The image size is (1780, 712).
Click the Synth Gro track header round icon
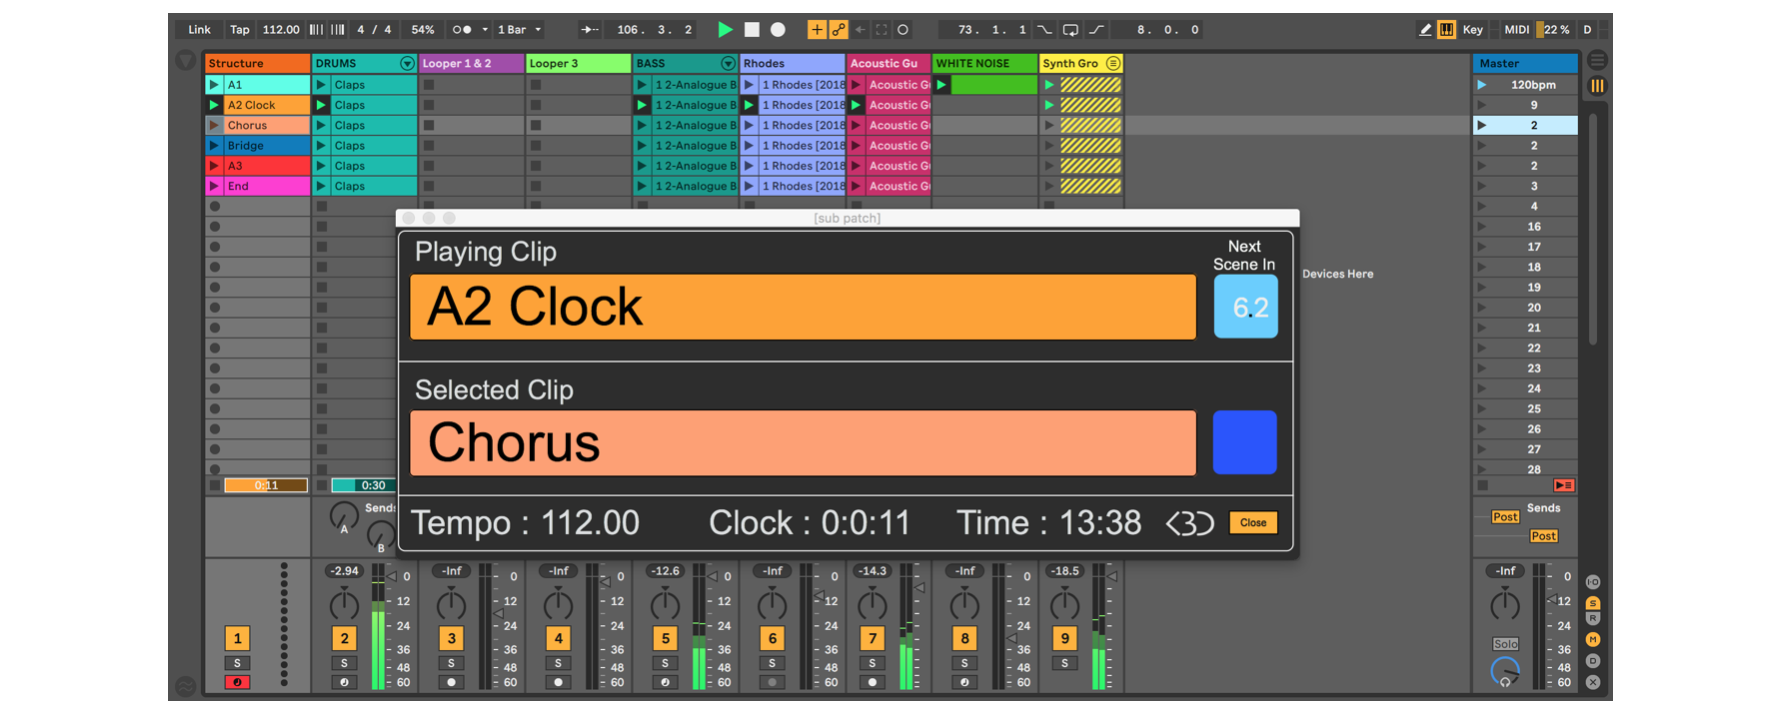click(x=1113, y=63)
